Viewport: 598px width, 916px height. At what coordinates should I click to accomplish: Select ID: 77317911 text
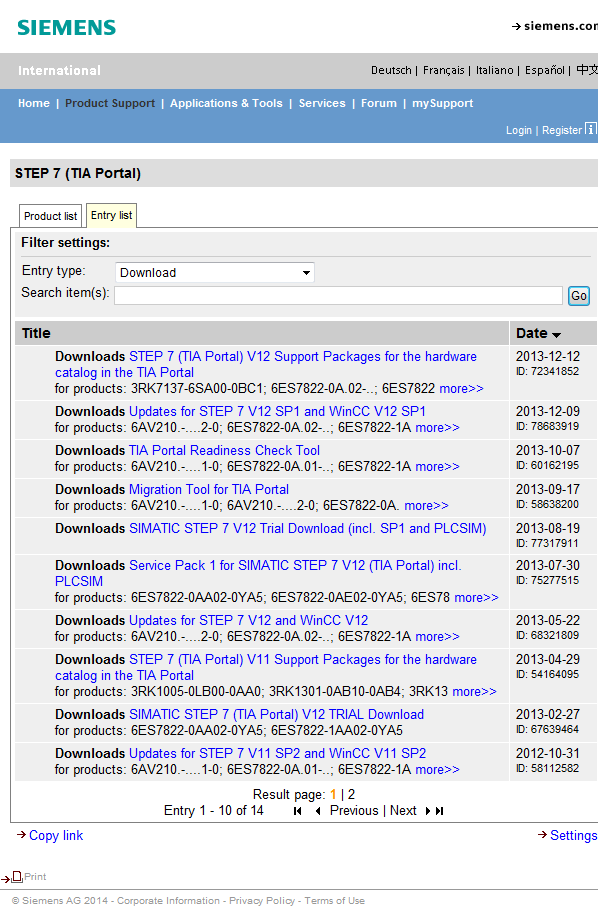click(547, 543)
